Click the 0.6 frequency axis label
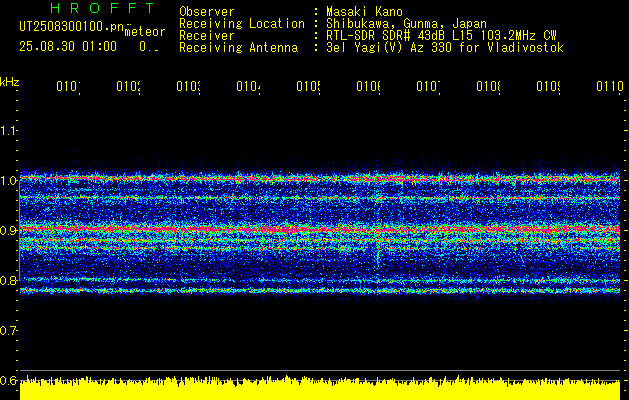Screen dimensions: 629x400 coord(8,380)
